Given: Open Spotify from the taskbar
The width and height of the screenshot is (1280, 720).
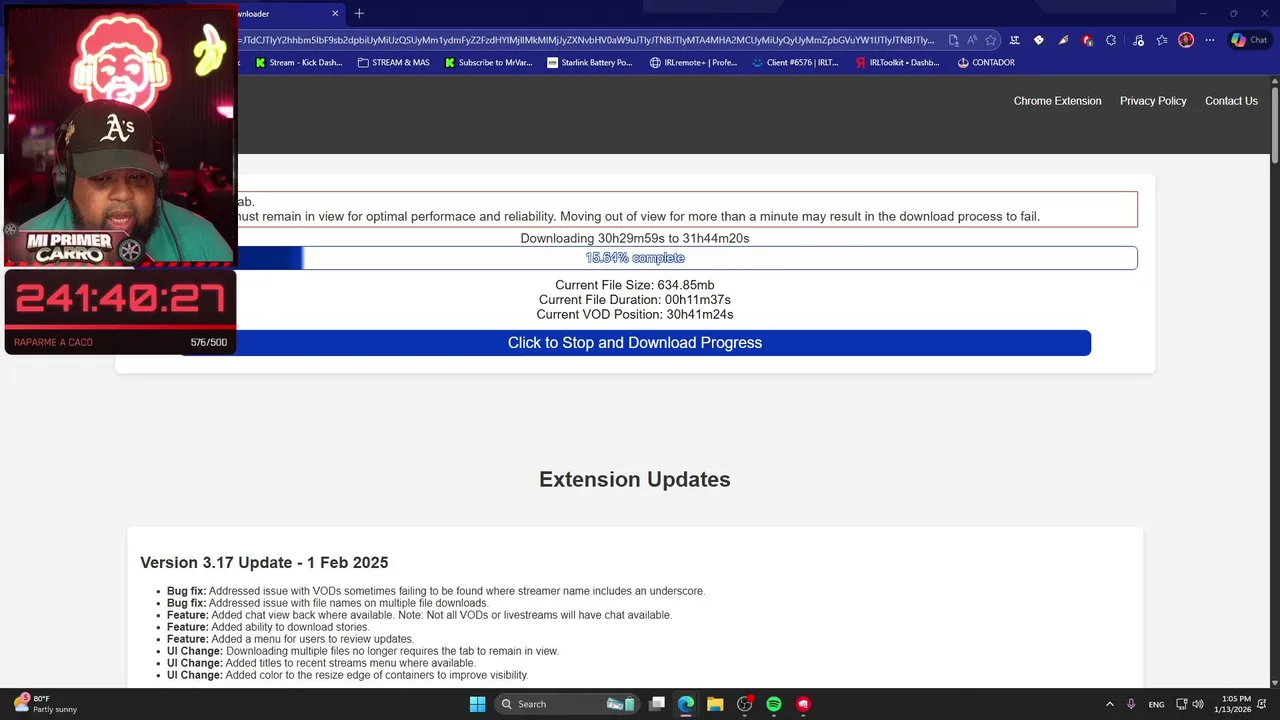Looking at the screenshot, I should 774,704.
